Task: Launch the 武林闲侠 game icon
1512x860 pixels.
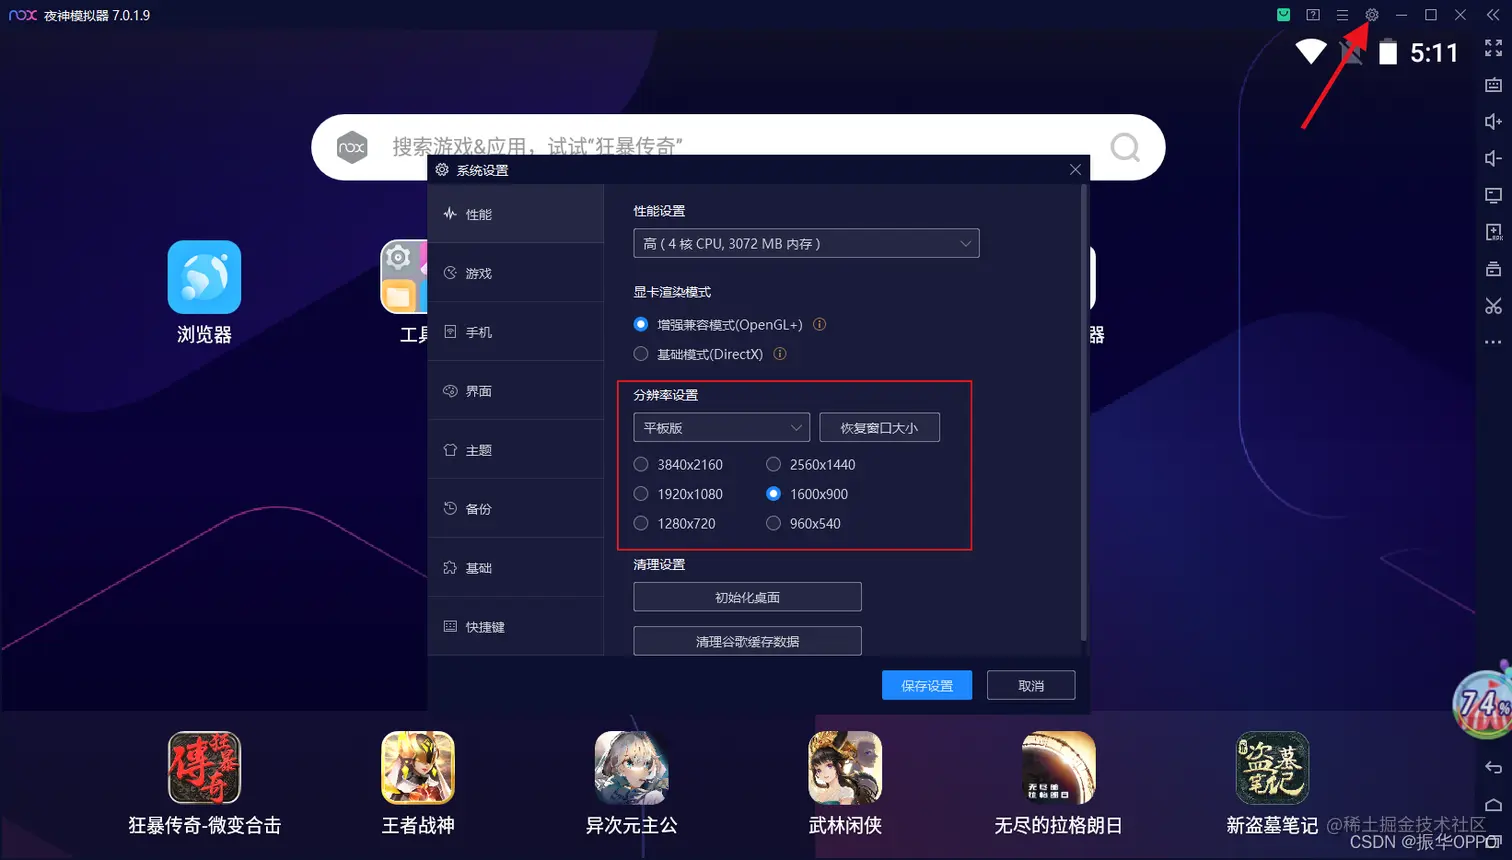Action: [x=845, y=767]
